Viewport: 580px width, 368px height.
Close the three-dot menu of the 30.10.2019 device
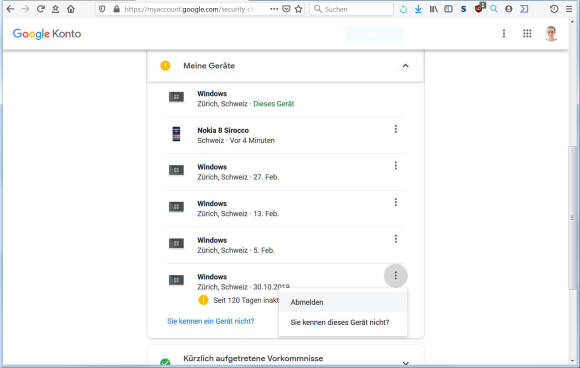coord(396,276)
